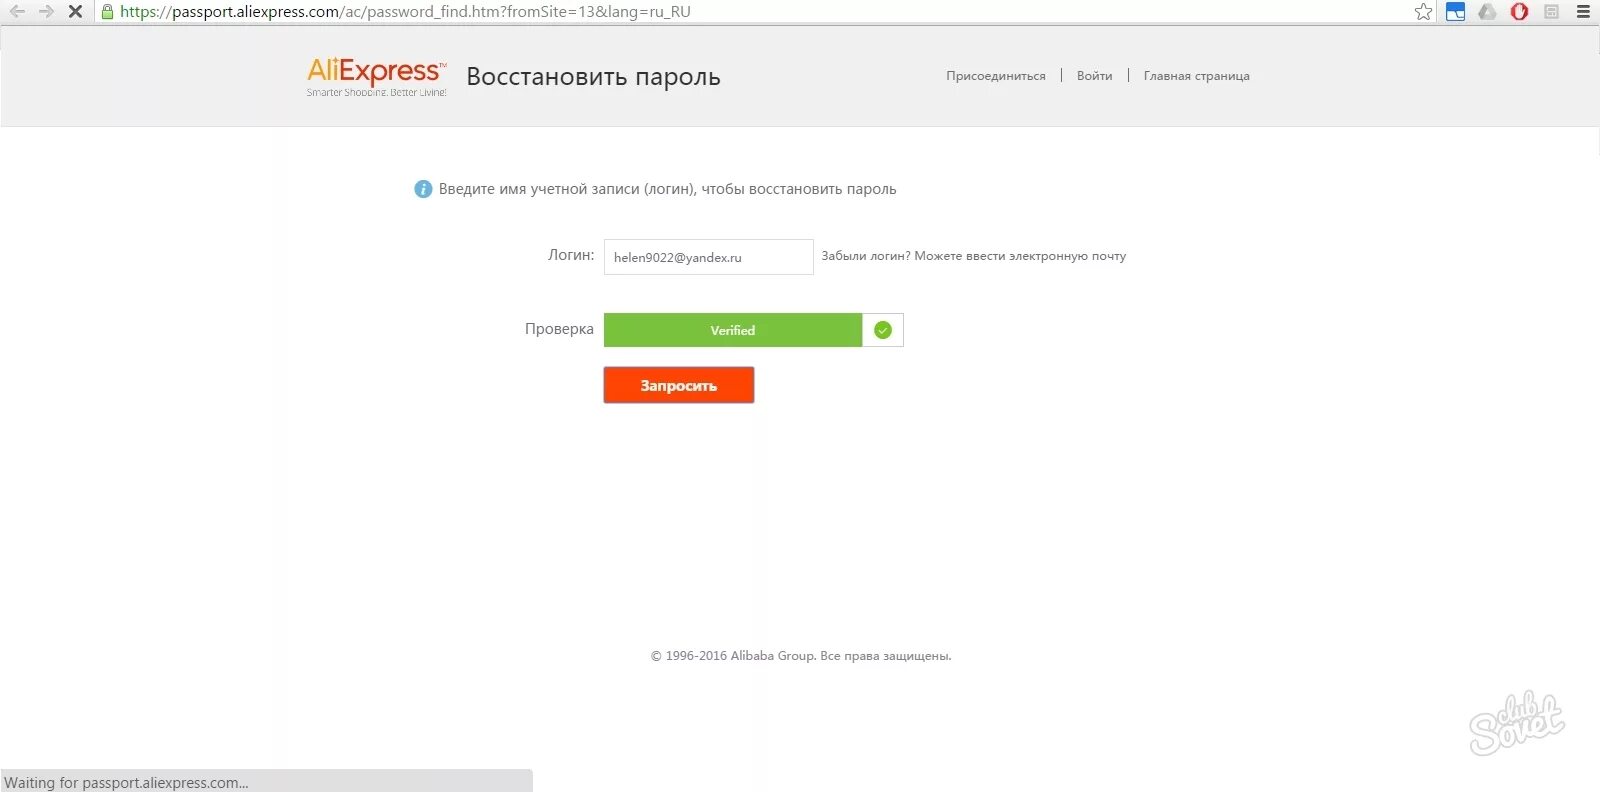
Task: Click the green padlock security icon
Action: (x=108, y=12)
